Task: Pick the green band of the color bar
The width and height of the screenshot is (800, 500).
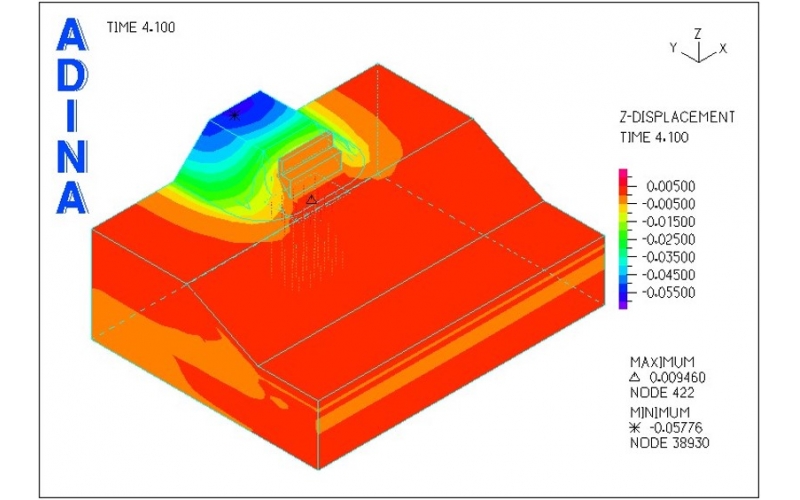Action: (x=623, y=240)
